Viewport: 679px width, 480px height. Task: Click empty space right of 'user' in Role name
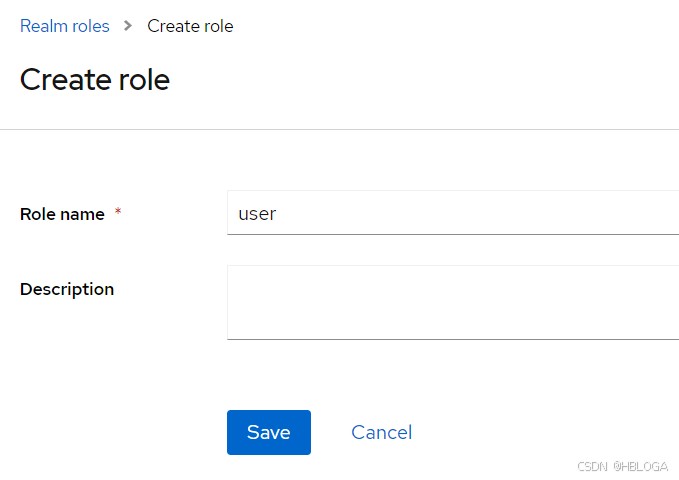pos(480,213)
